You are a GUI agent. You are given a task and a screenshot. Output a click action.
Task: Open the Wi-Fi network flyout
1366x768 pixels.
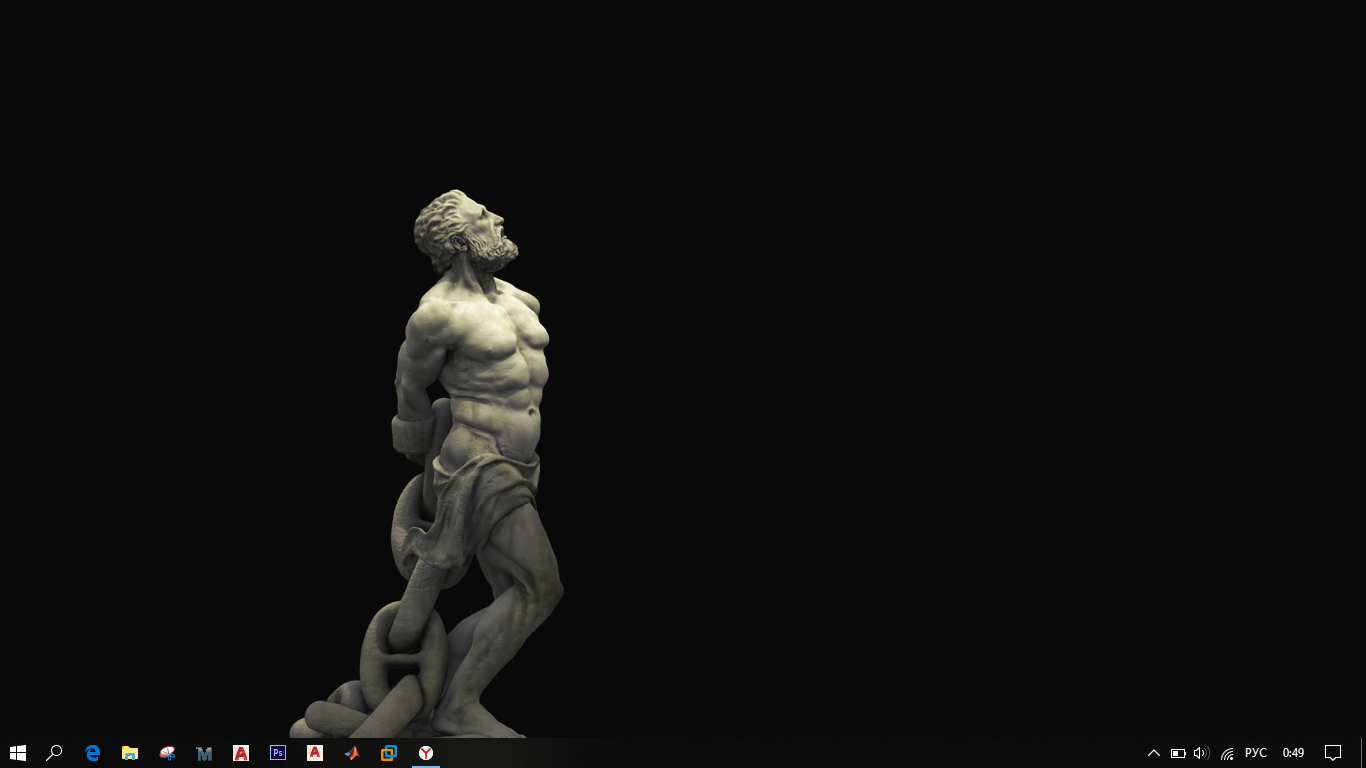tap(1227, 753)
